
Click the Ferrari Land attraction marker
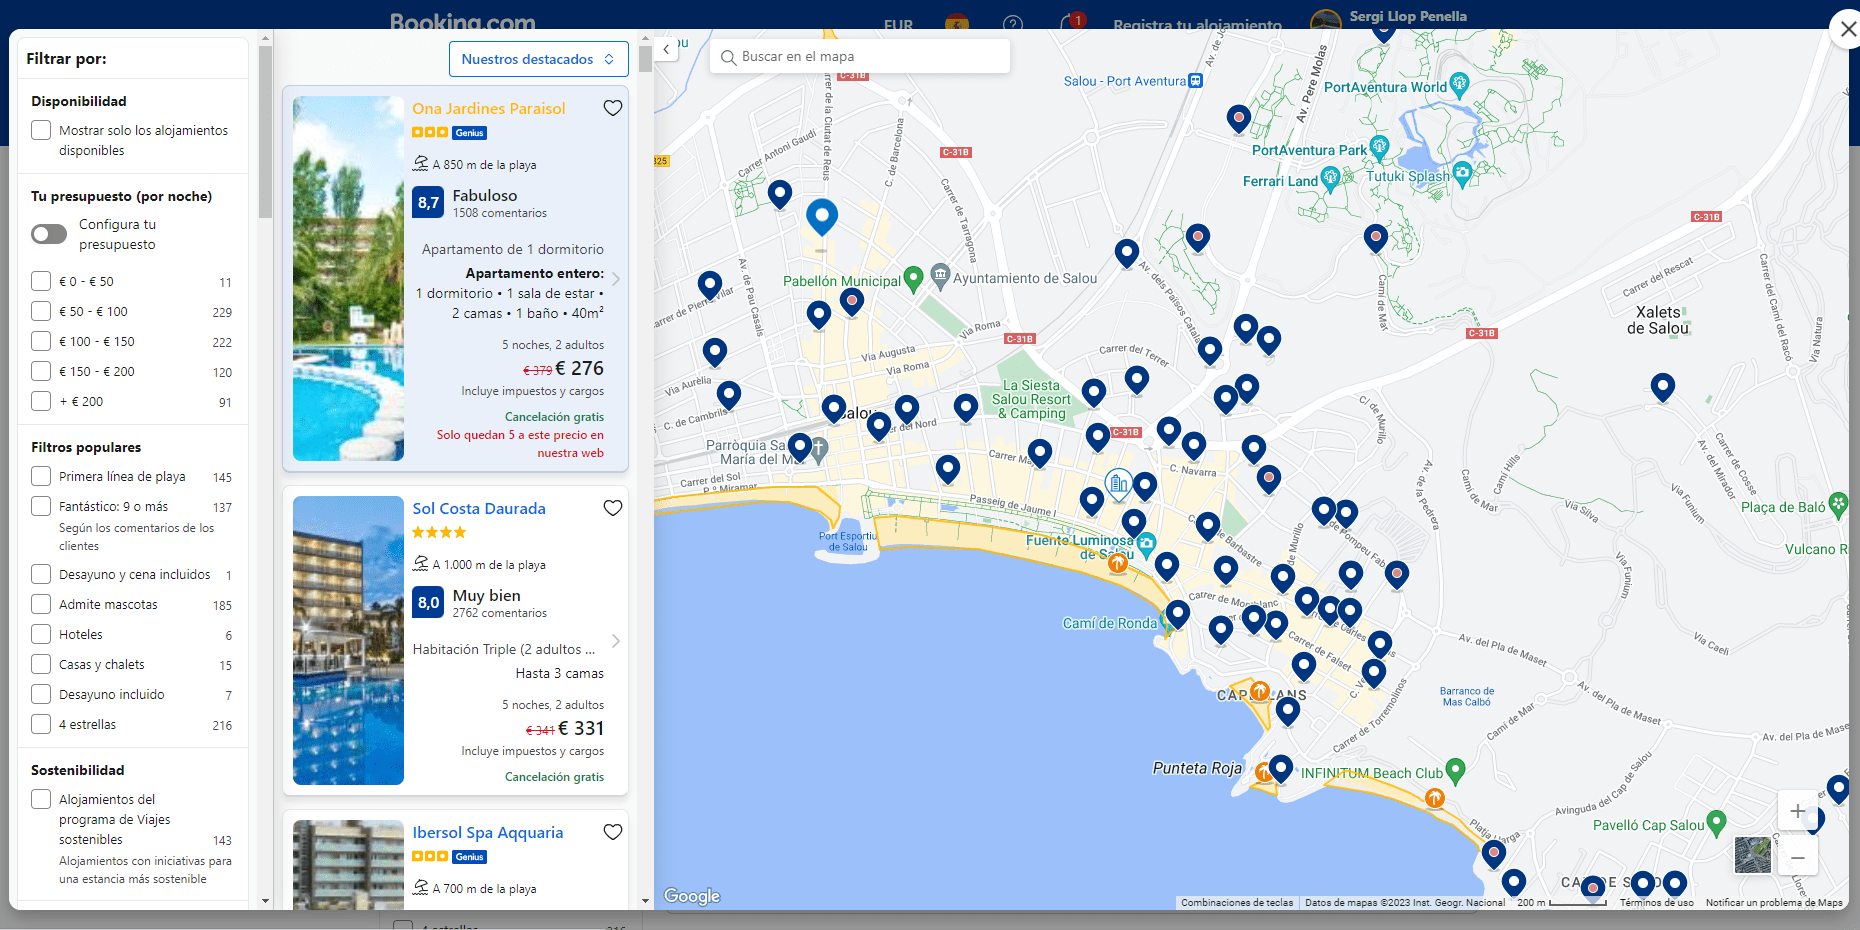pos(1330,179)
